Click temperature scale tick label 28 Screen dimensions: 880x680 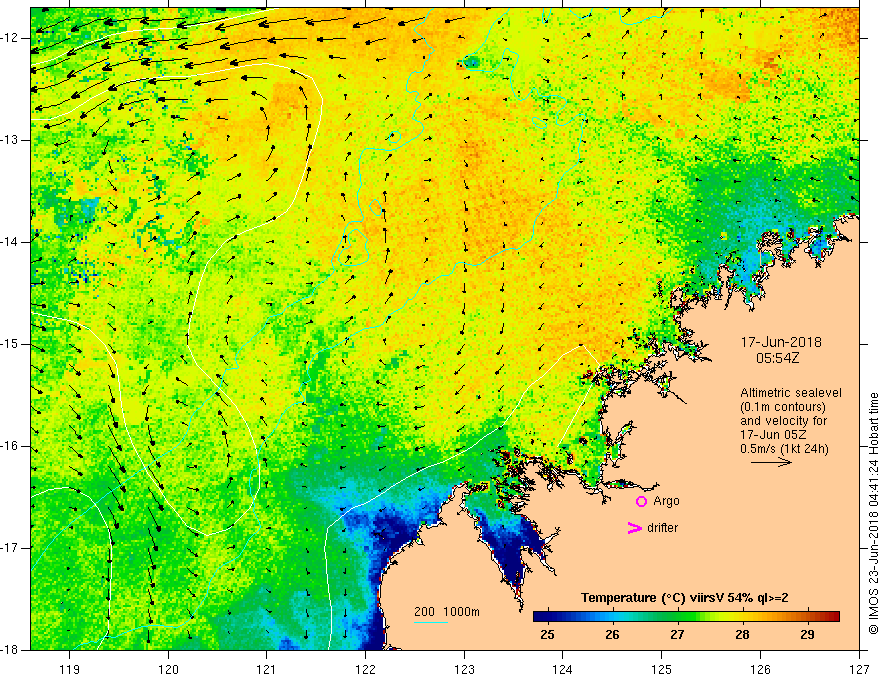[x=742, y=635]
